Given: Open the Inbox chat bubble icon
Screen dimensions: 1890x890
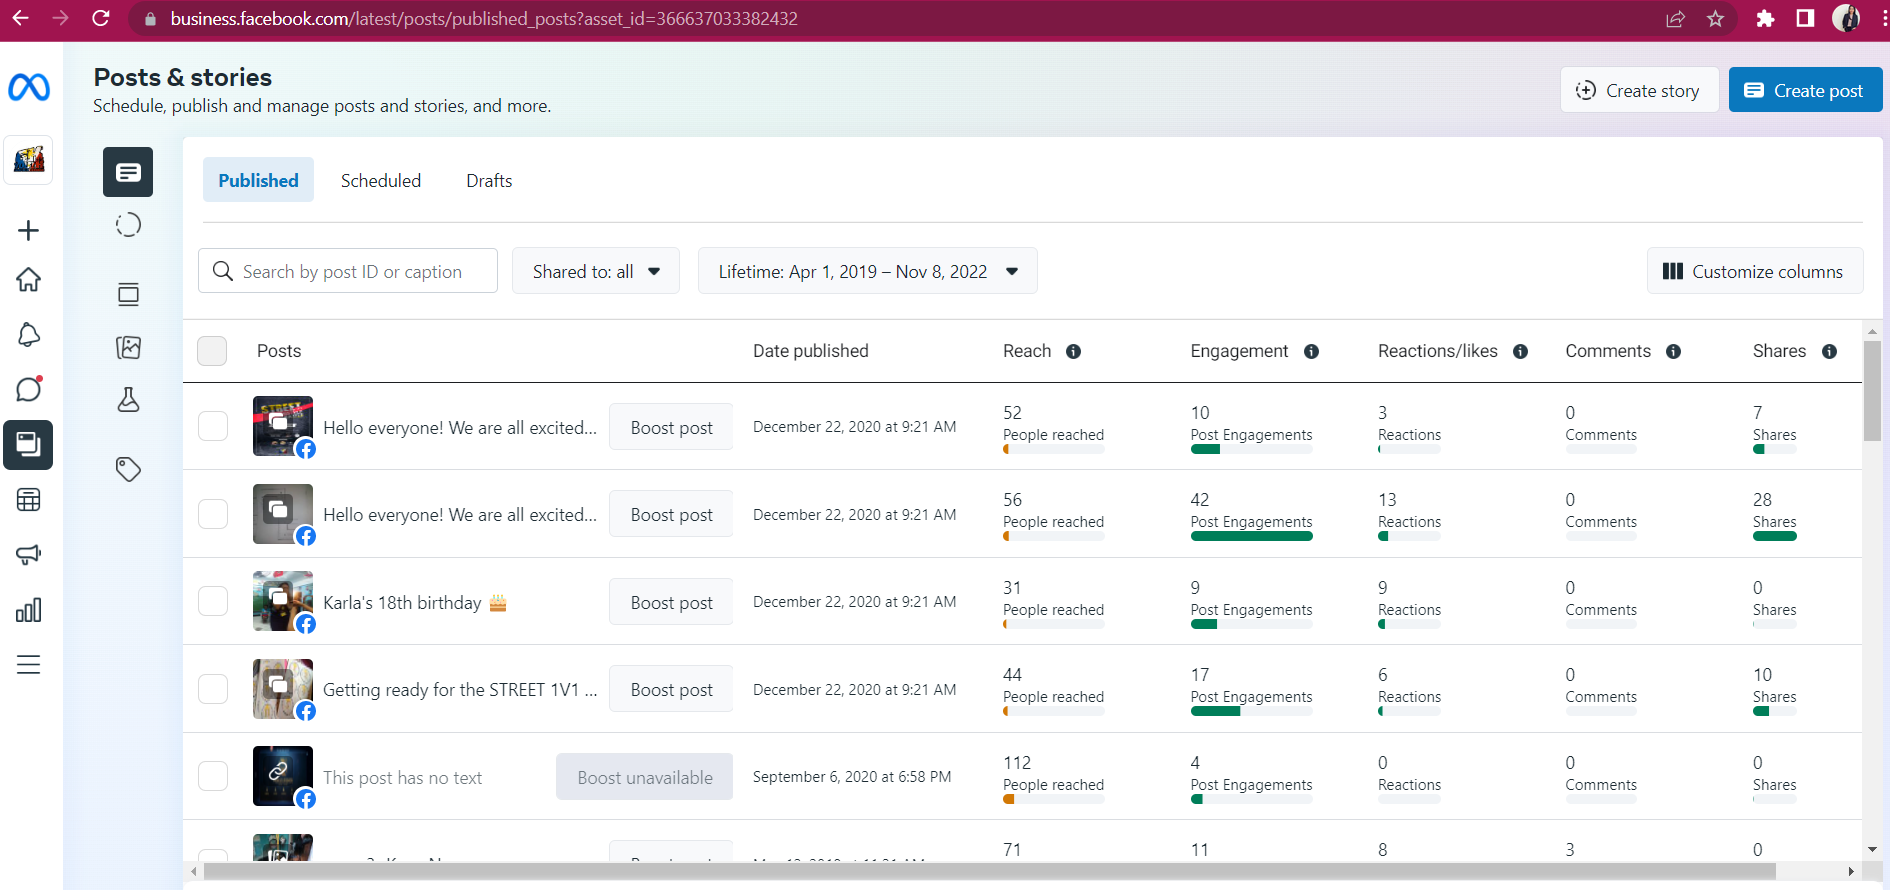Looking at the screenshot, I should (x=28, y=389).
